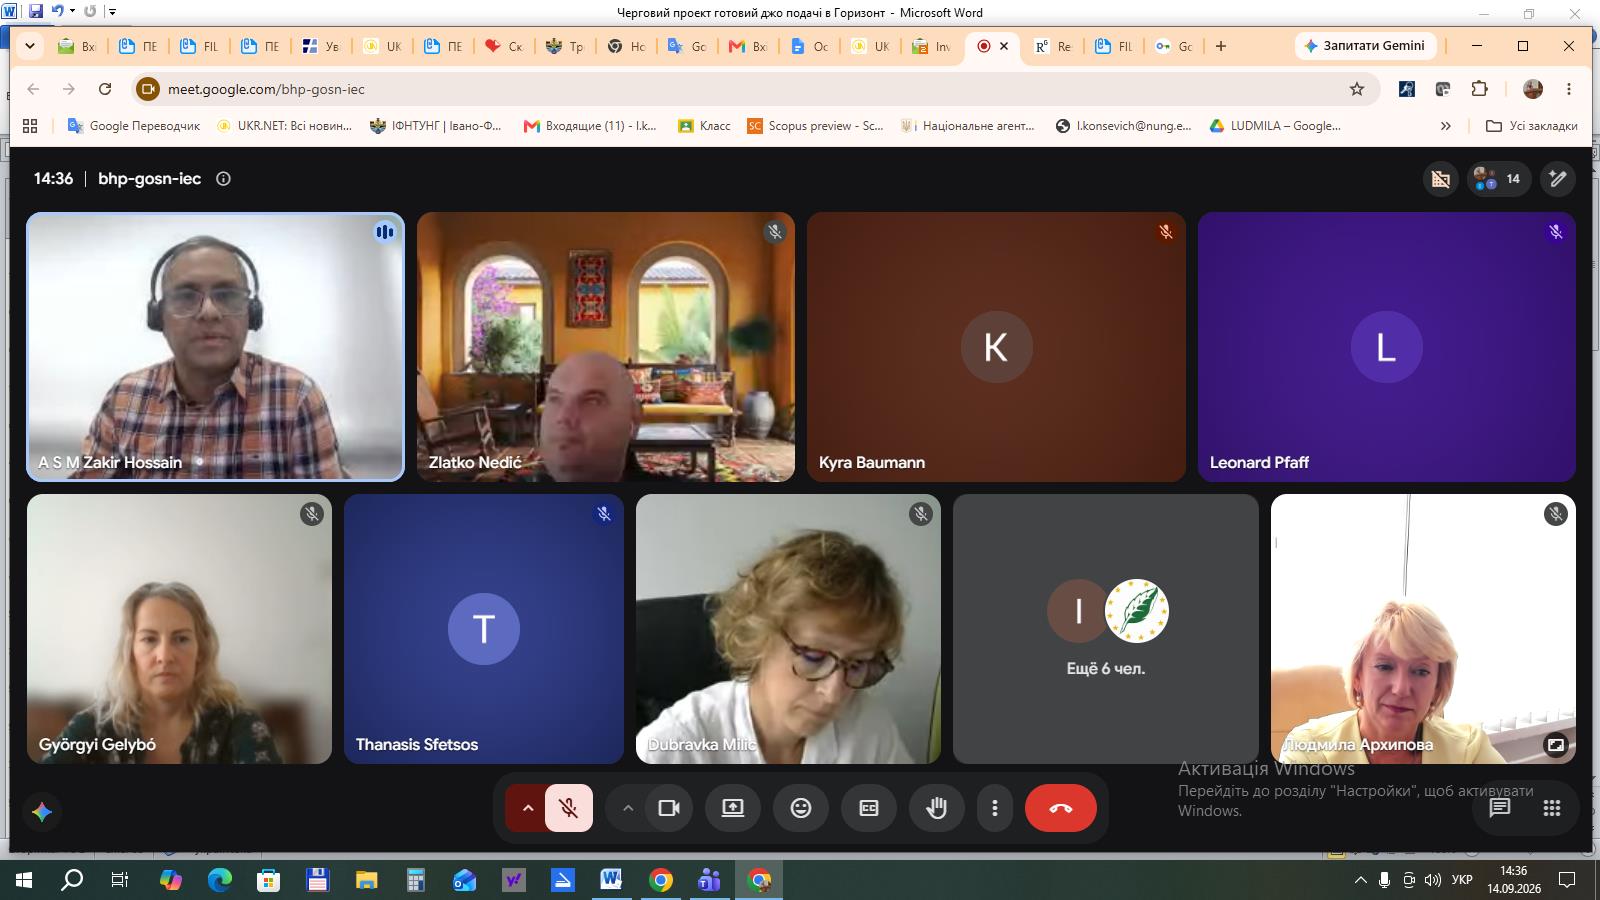The height and width of the screenshot is (900, 1600).
Task: Click the Ещё 6 чел. participants tile
Action: tap(1105, 629)
